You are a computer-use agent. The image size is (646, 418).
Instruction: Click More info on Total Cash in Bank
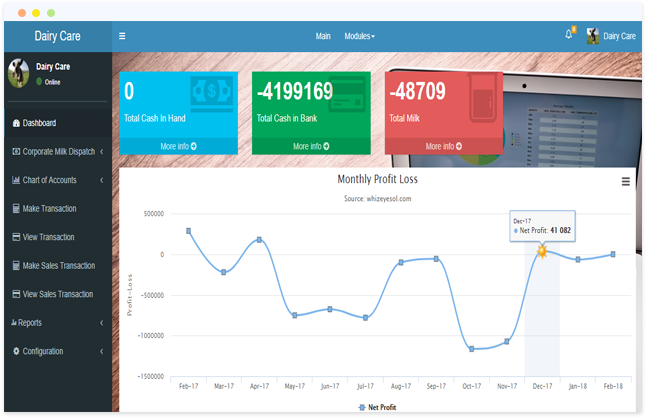pos(311,146)
